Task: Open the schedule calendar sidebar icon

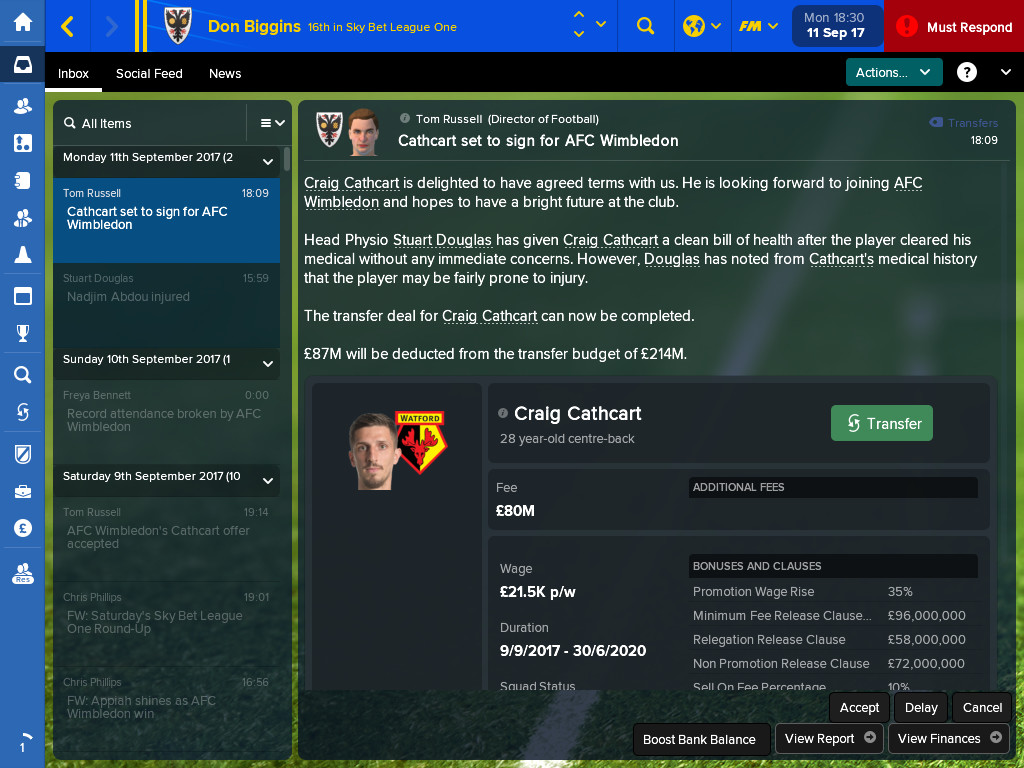Action: tap(22, 296)
